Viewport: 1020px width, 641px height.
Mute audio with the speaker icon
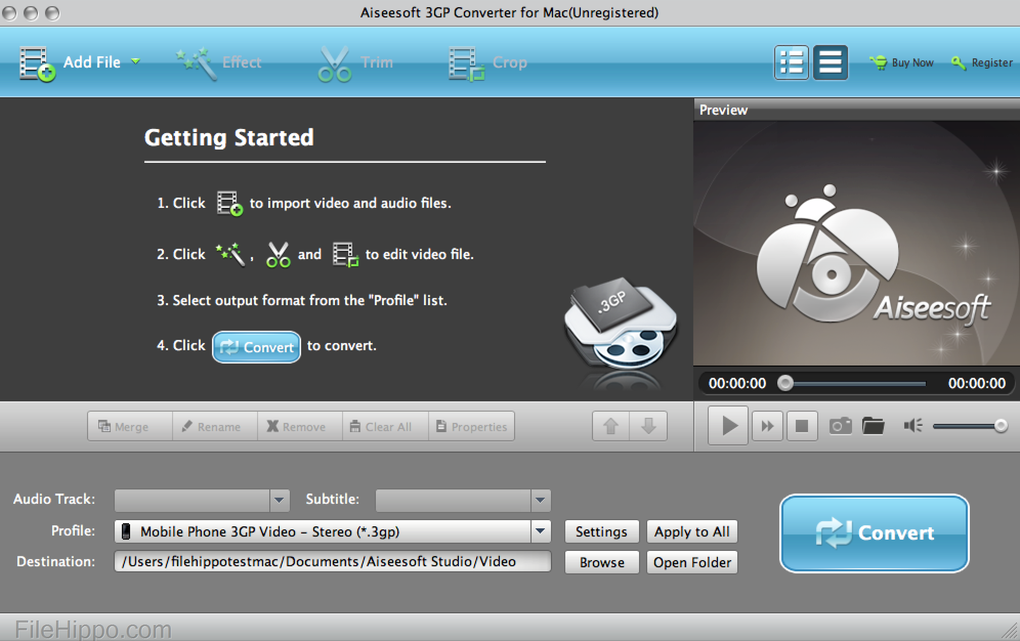(x=912, y=426)
